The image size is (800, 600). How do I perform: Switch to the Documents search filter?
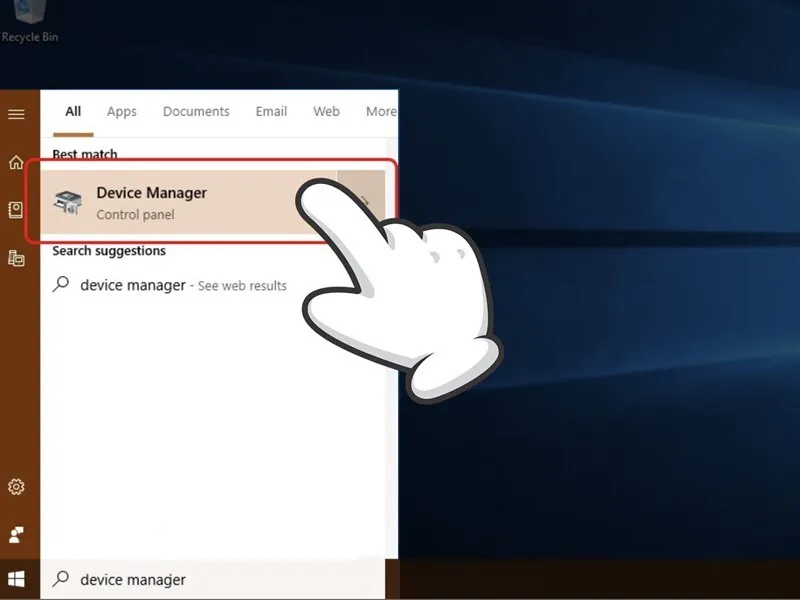pos(196,111)
